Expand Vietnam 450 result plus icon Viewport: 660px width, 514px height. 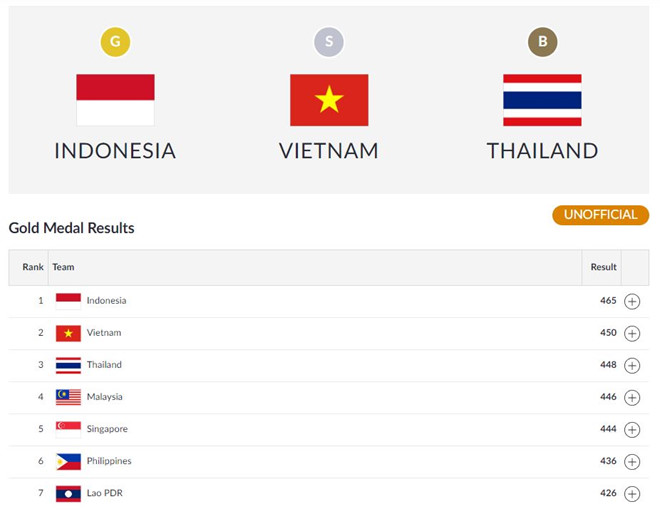tap(632, 333)
